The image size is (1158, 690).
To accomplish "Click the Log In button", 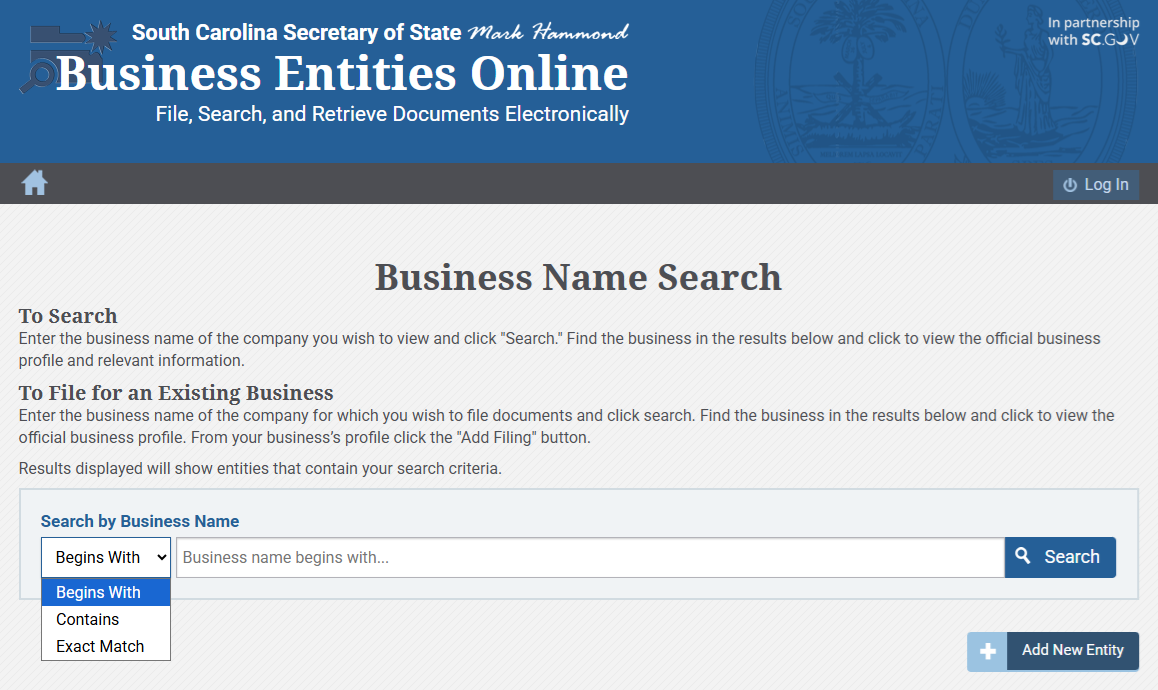I will pos(1096,184).
